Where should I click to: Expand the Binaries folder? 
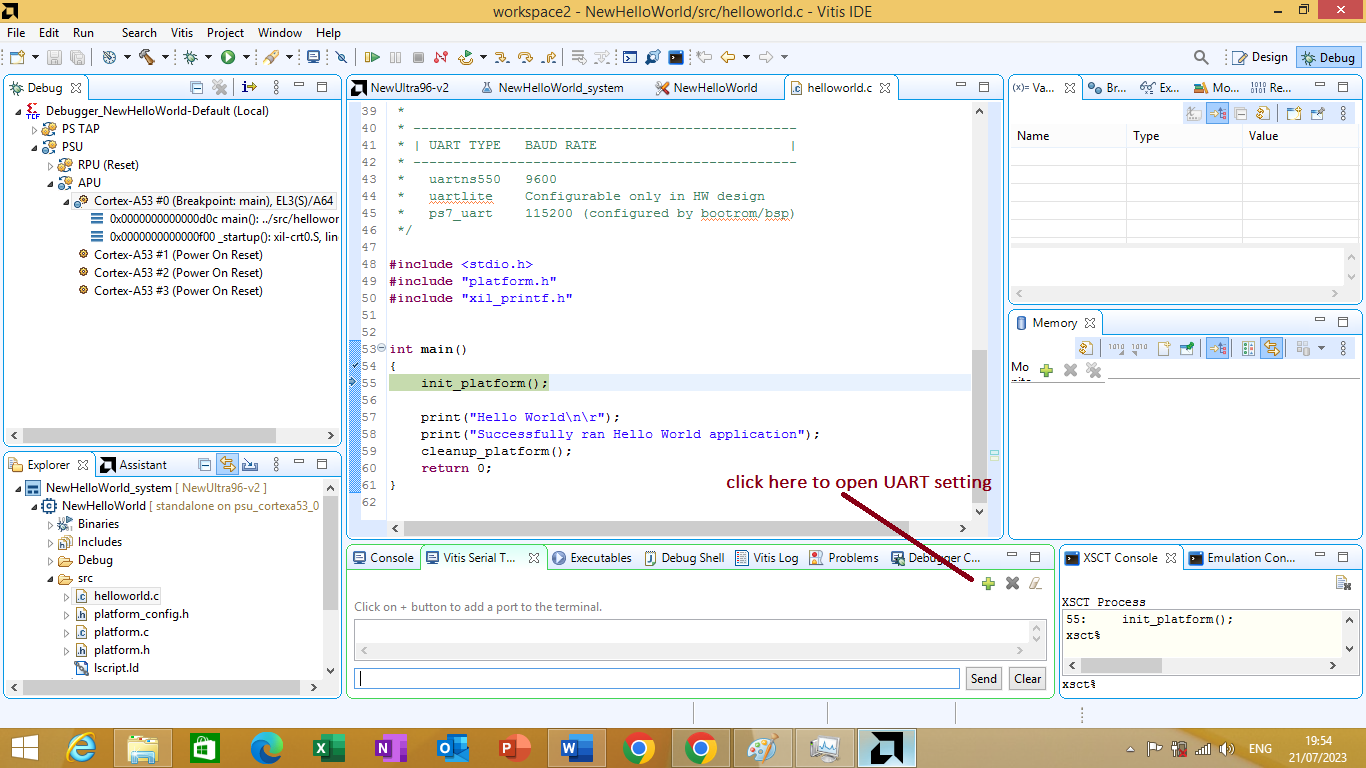point(50,524)
